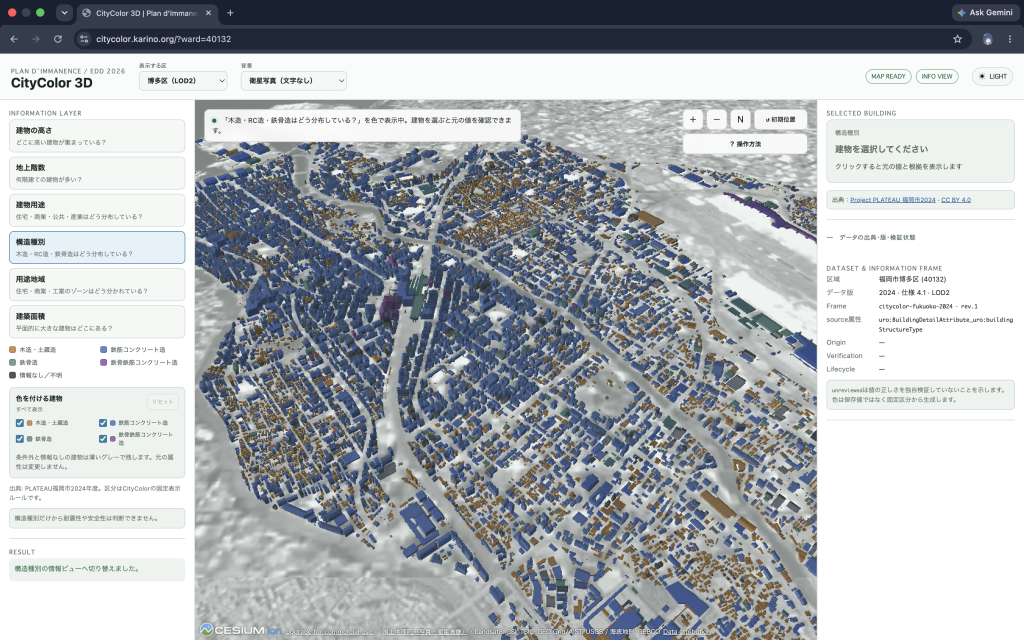Uncheck the 鉄骨造 filter checkbox
Viewport: 1024px width, 640px height.
click(20, 439)
